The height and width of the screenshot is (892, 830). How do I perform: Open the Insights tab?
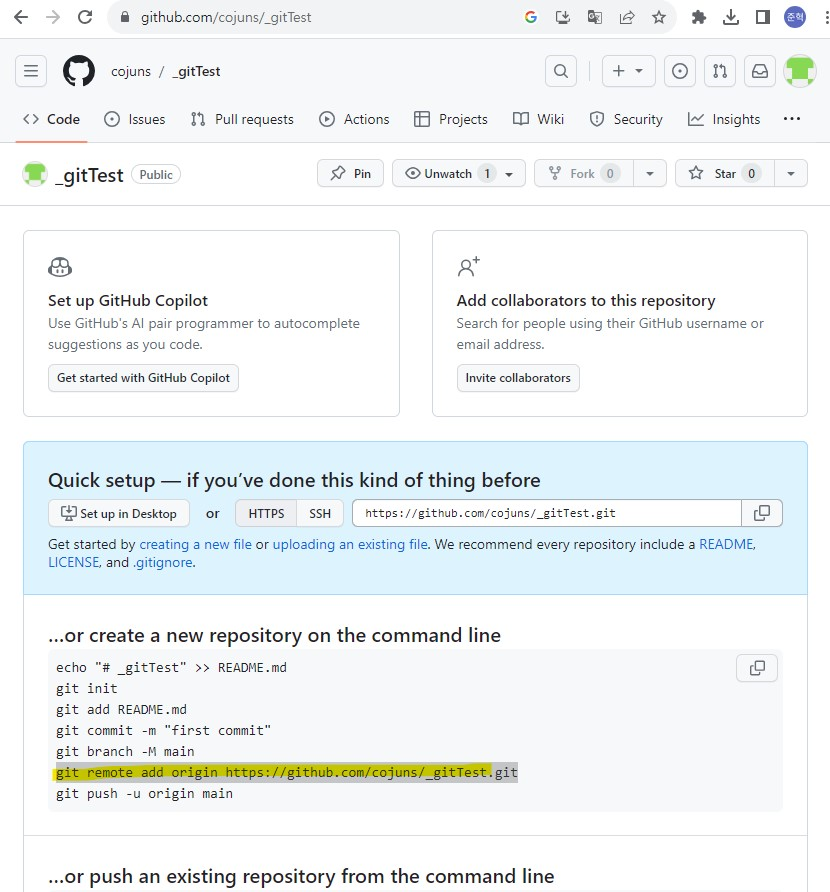pyautogui.click(x=724, y=119)
